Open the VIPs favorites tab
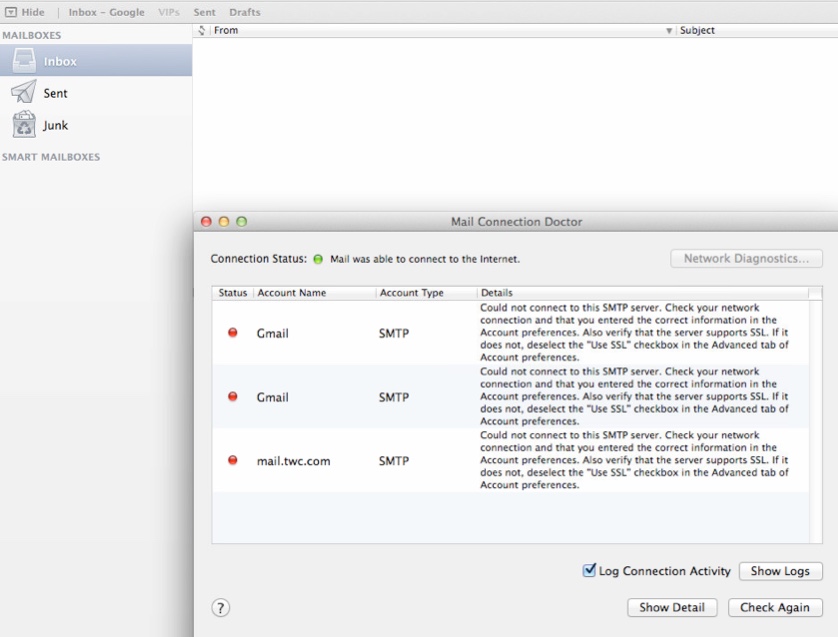Viewport: 838px width, 637px height. coord(169,12)
